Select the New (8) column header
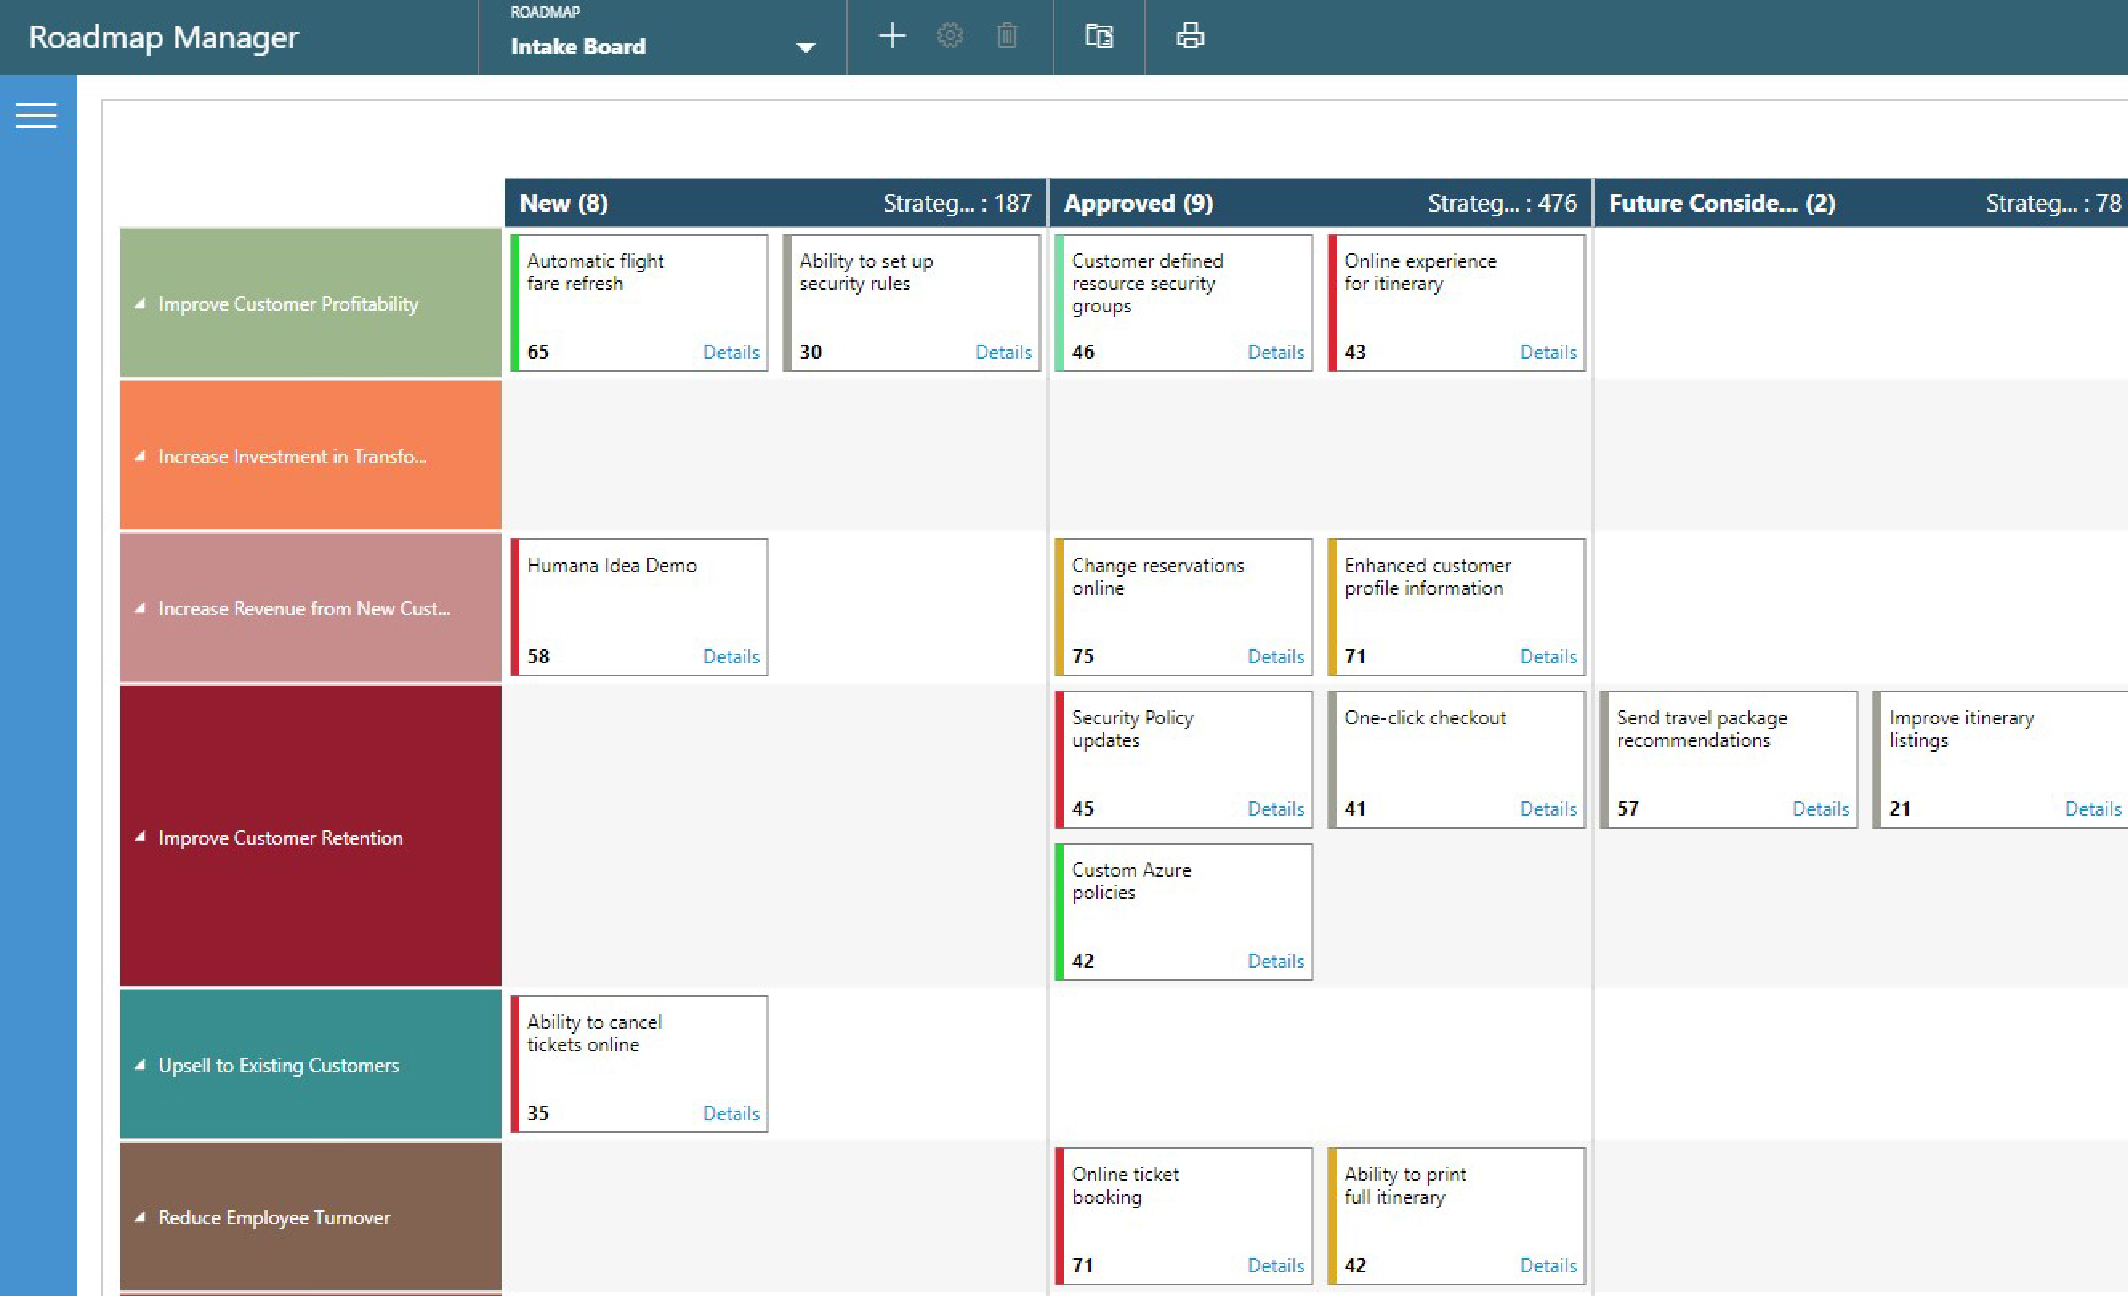The image size is (2128, 1298). 563,203
